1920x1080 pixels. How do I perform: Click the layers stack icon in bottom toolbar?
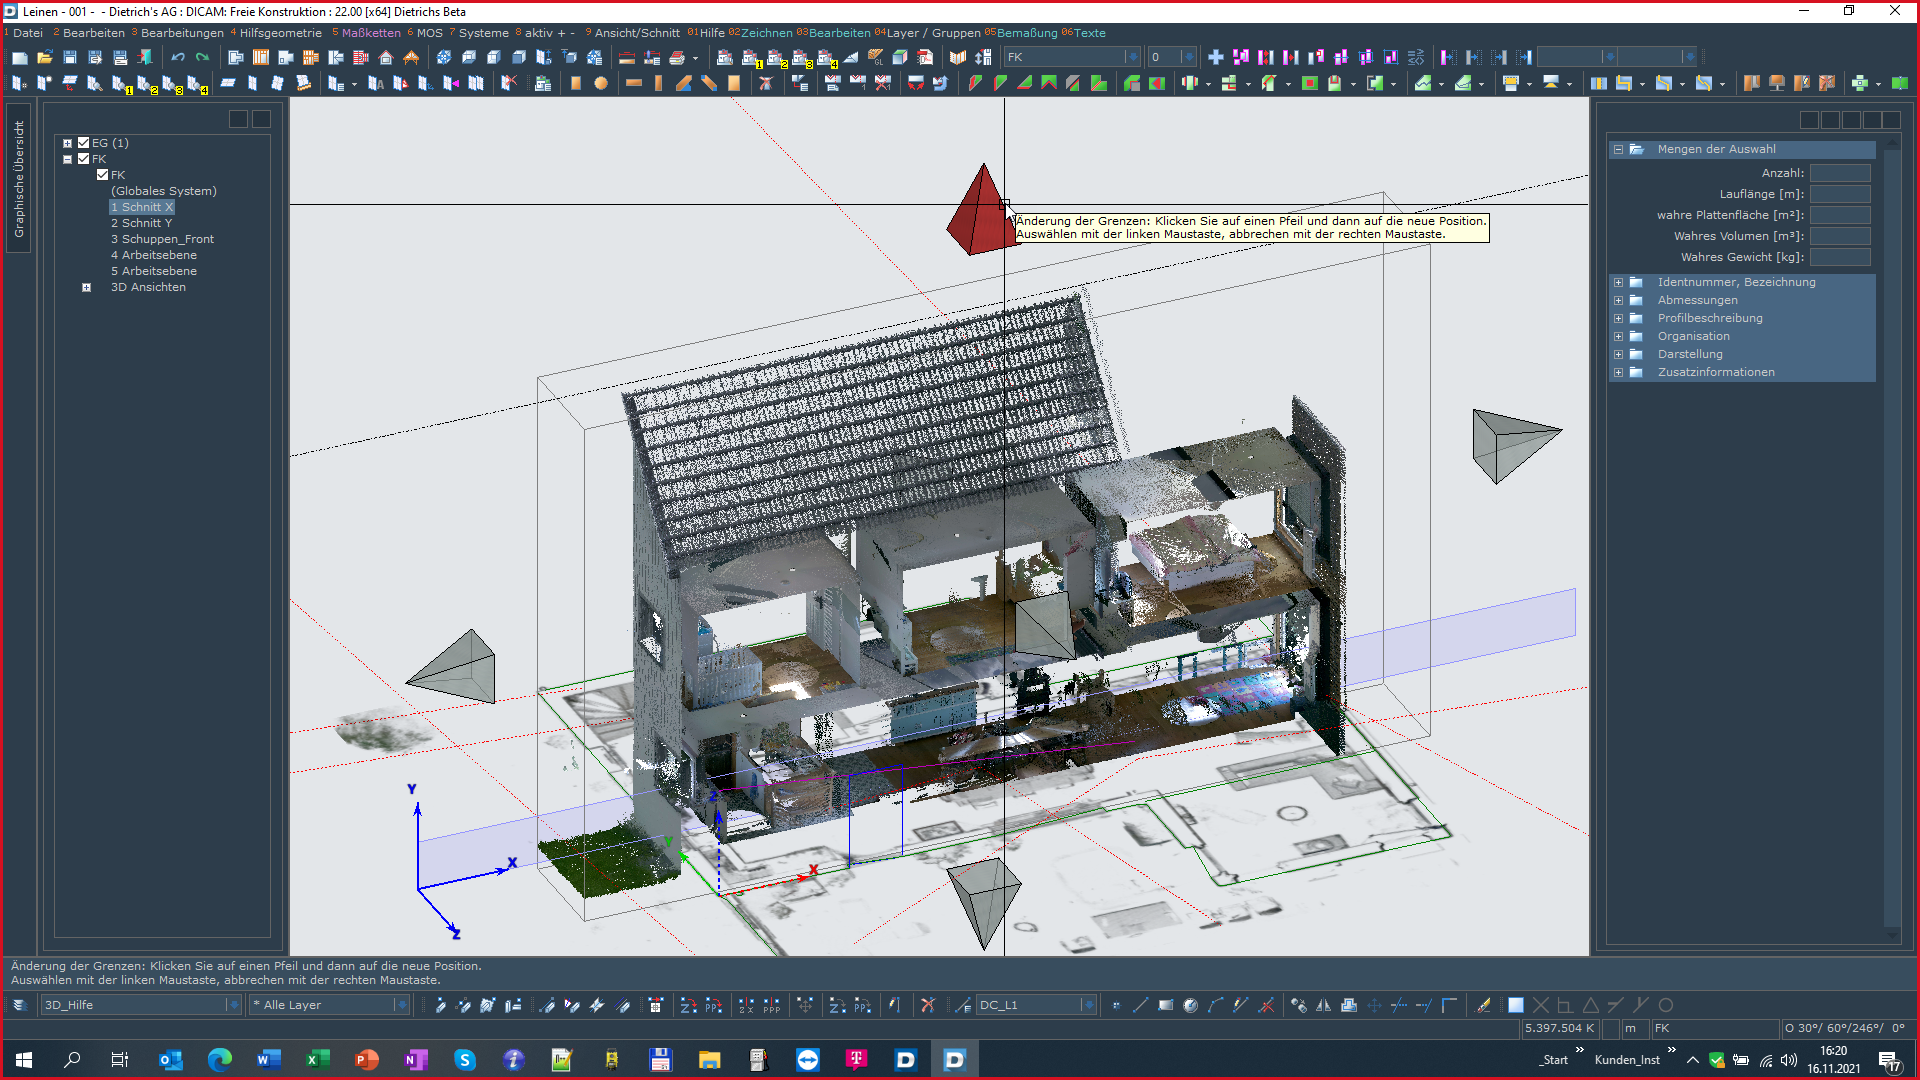coord(19,1005)
